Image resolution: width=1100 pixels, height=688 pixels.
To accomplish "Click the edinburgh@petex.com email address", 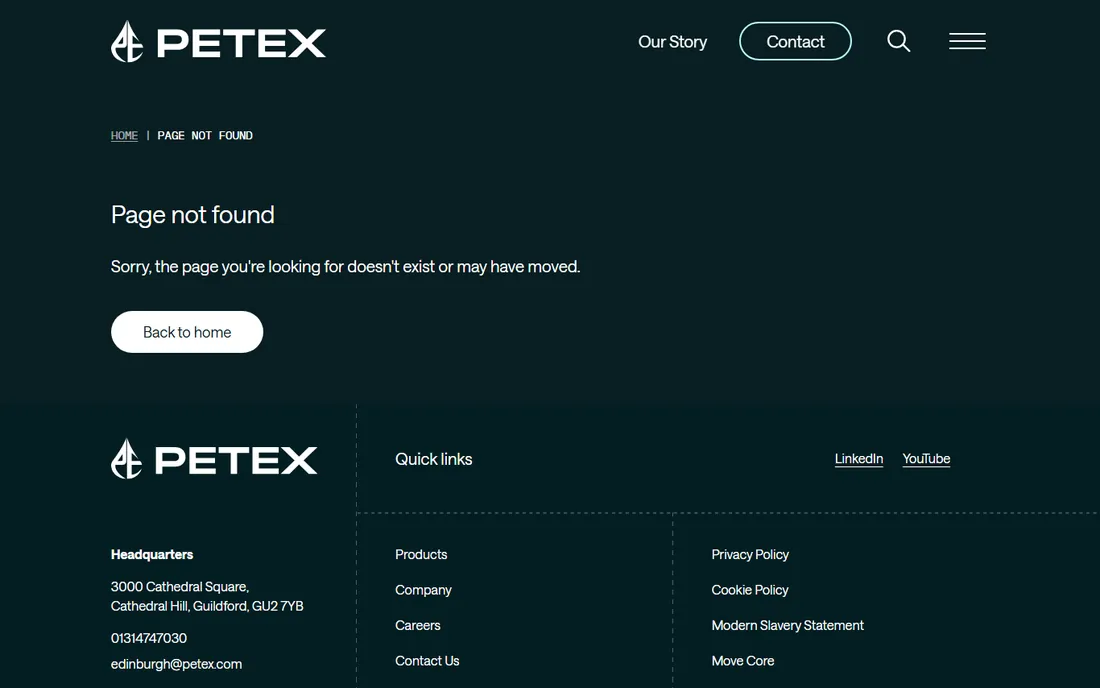I will [176, 663].
